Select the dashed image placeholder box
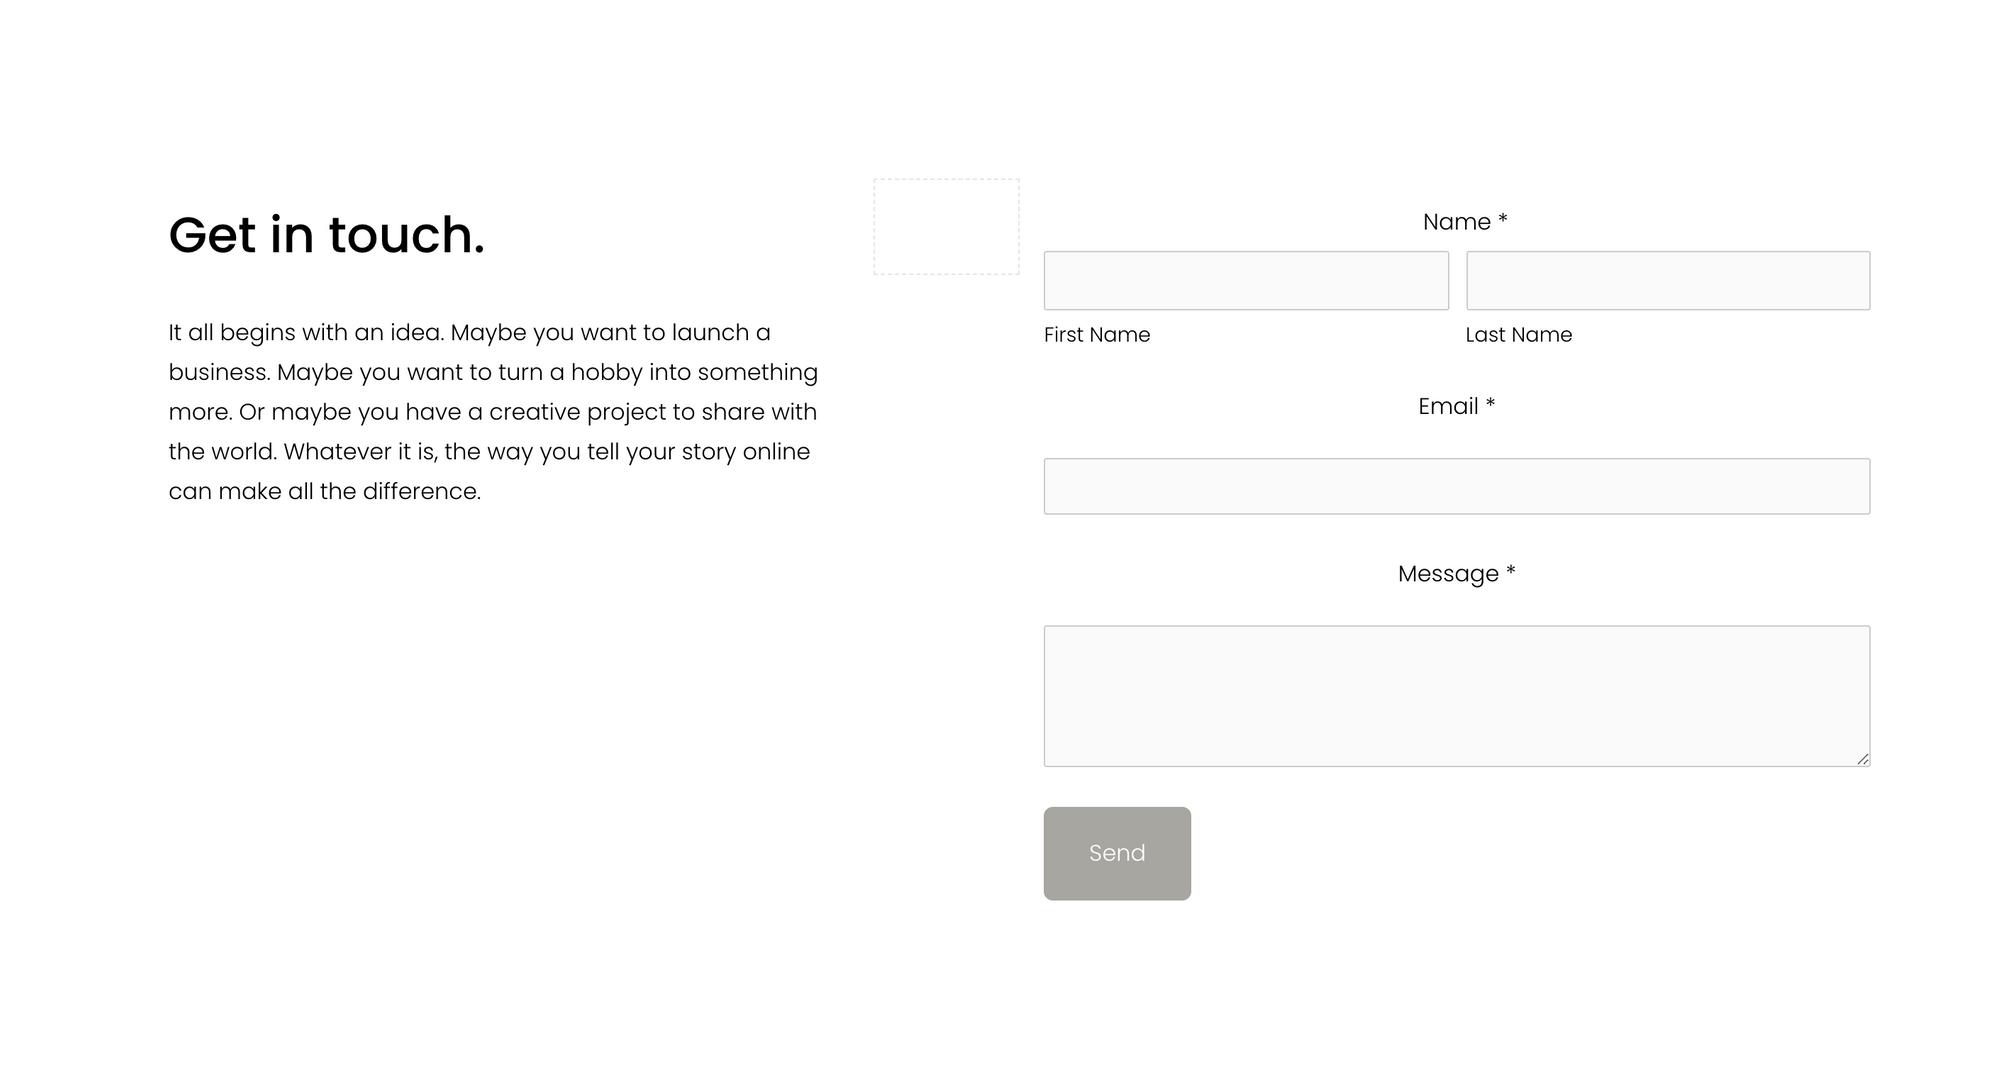Screen dimensions: 2000x1072 946,228
